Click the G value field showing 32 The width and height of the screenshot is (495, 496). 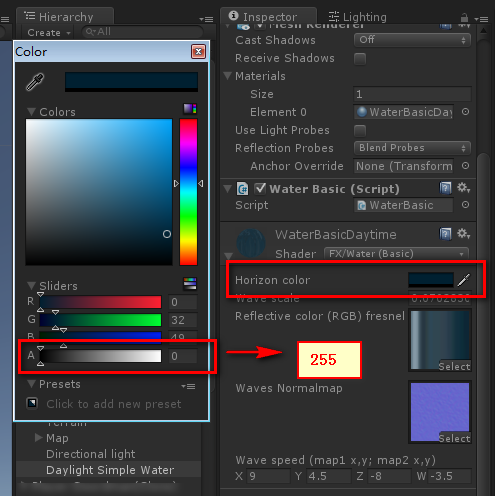pos(183,320)
